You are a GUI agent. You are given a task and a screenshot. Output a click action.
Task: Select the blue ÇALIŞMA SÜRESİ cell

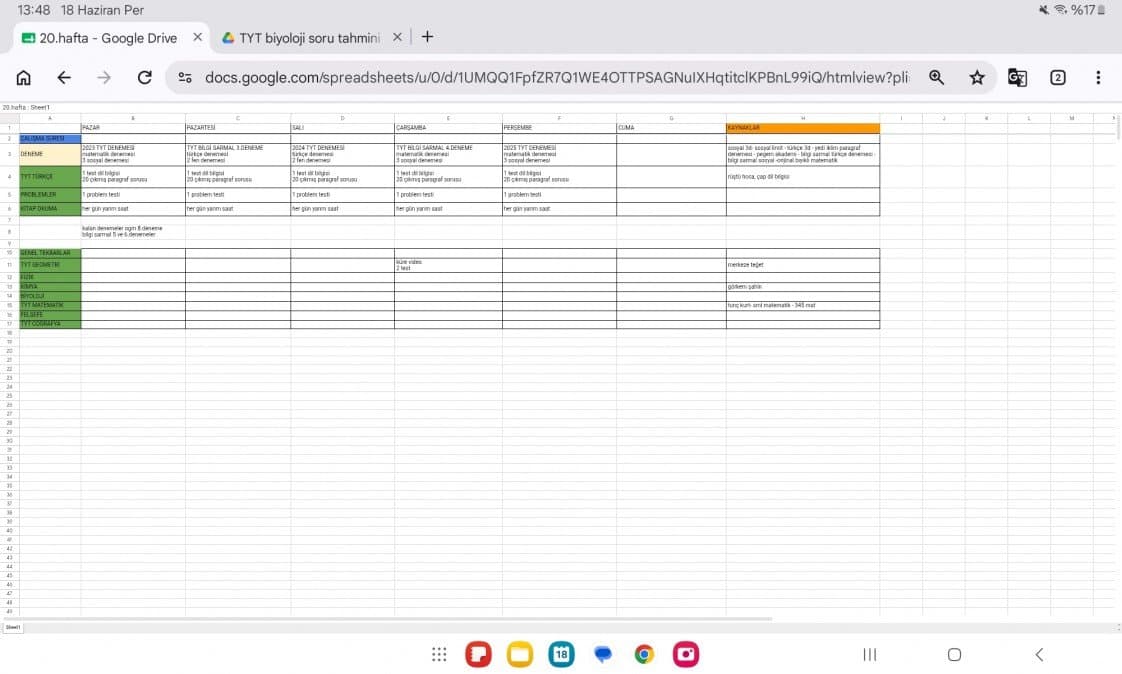point(50,138)
